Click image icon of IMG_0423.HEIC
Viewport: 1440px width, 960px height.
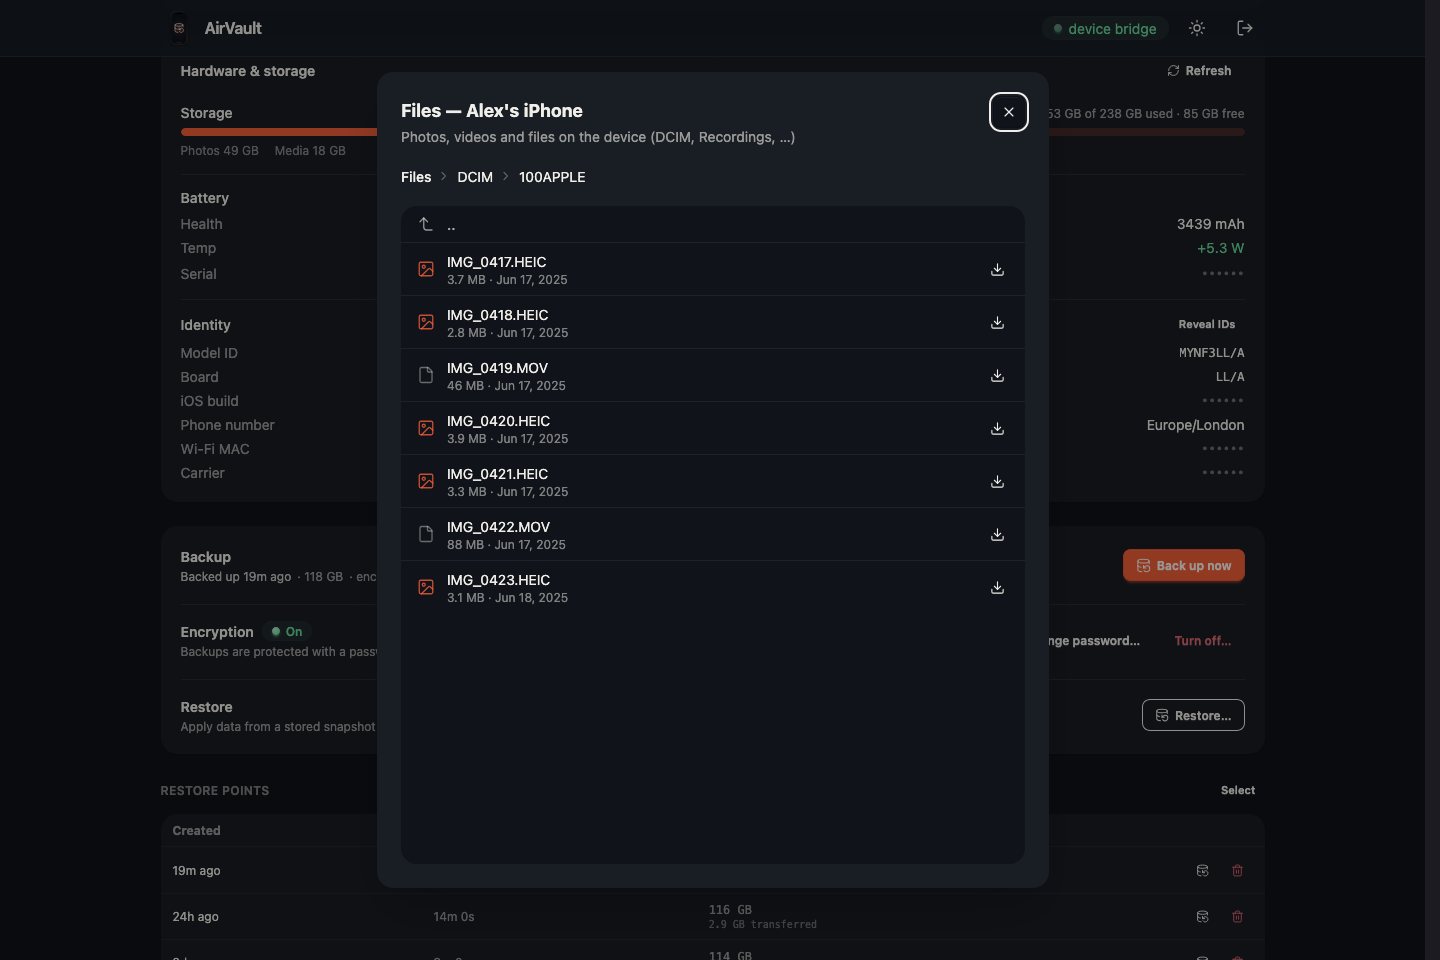click(426, 588)
